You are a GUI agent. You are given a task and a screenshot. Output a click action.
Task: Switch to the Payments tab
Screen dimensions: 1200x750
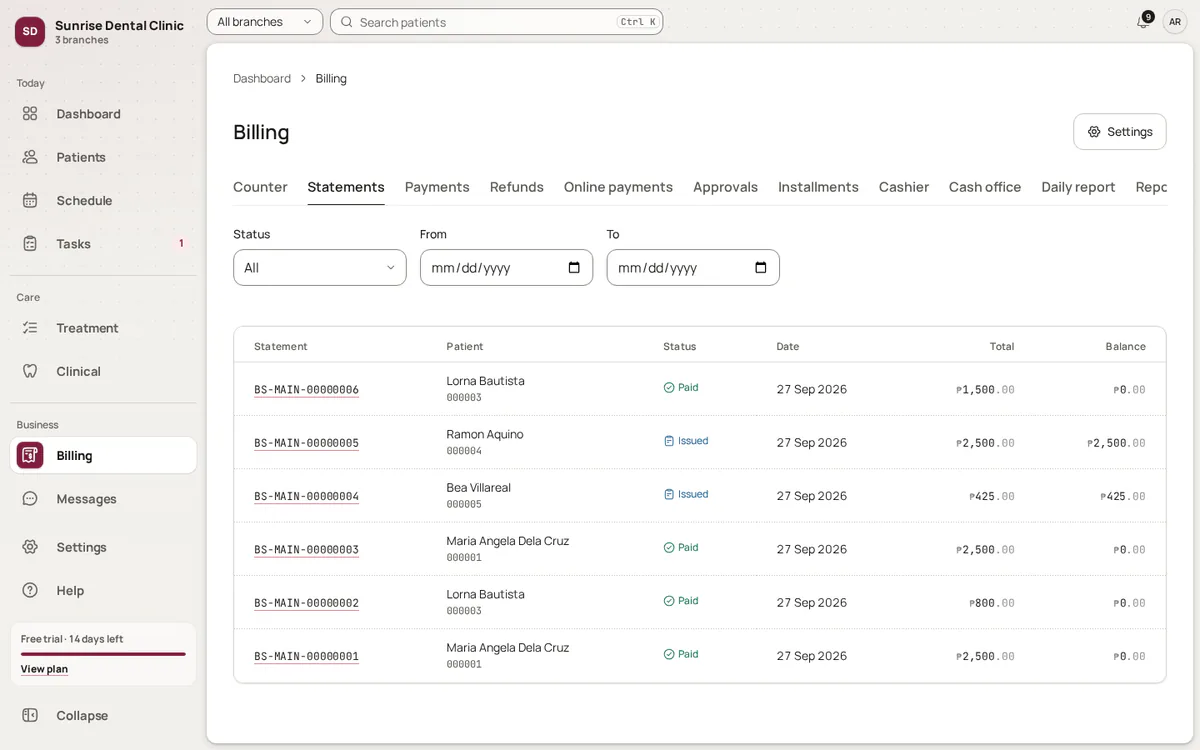(x=437, y=187)
